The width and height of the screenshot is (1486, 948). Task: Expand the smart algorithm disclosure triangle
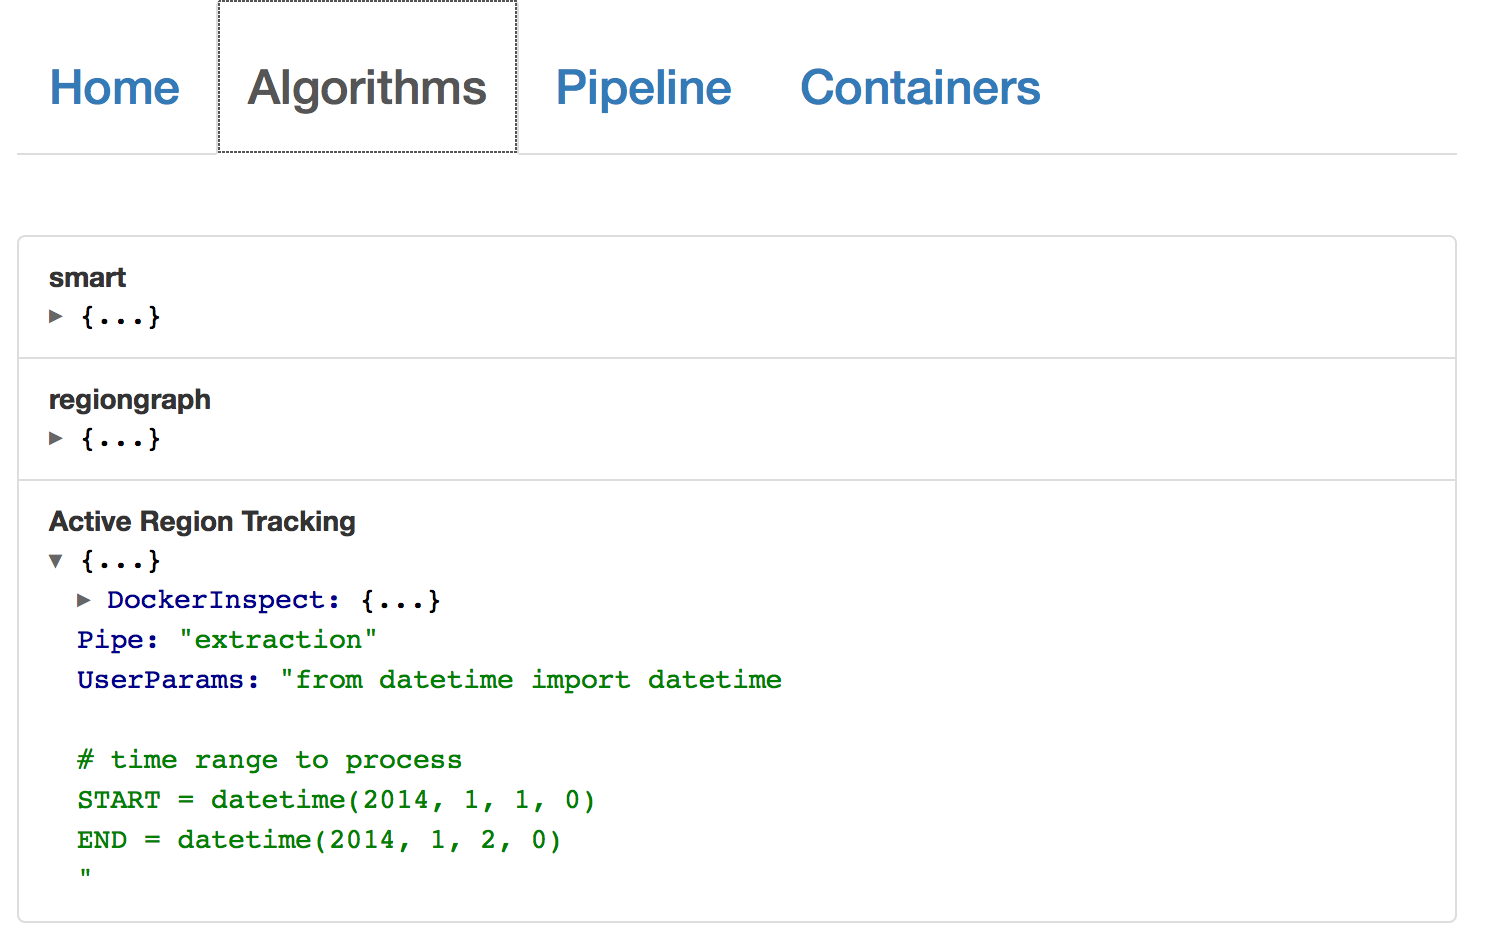(56, 317)
